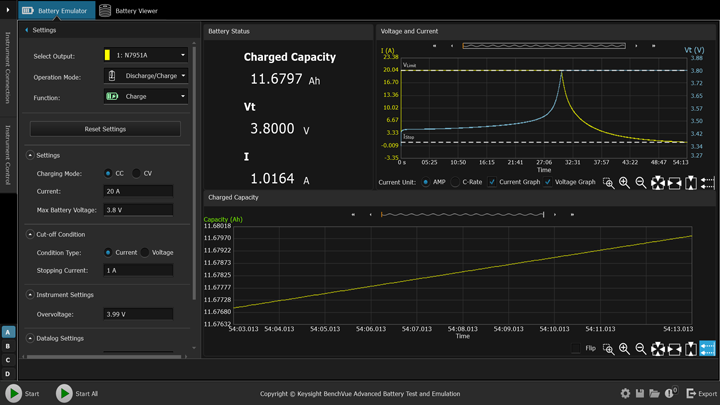Select the CV charging mode
720x405 pixels.
[136, 173]
